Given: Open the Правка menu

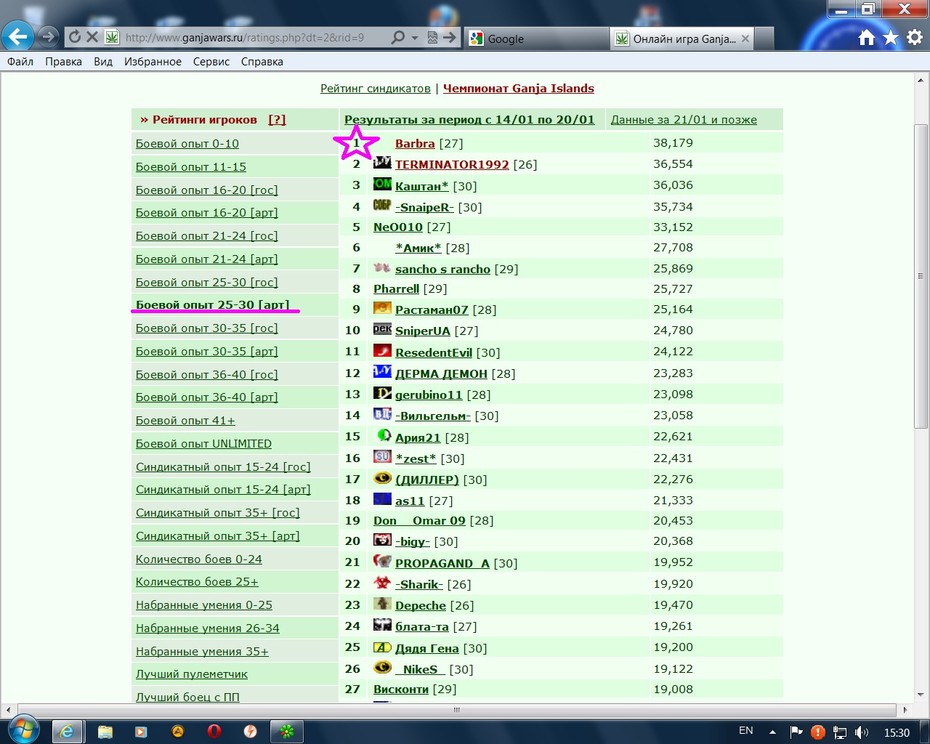Looking at the screenshot, I should coord(63,62).
